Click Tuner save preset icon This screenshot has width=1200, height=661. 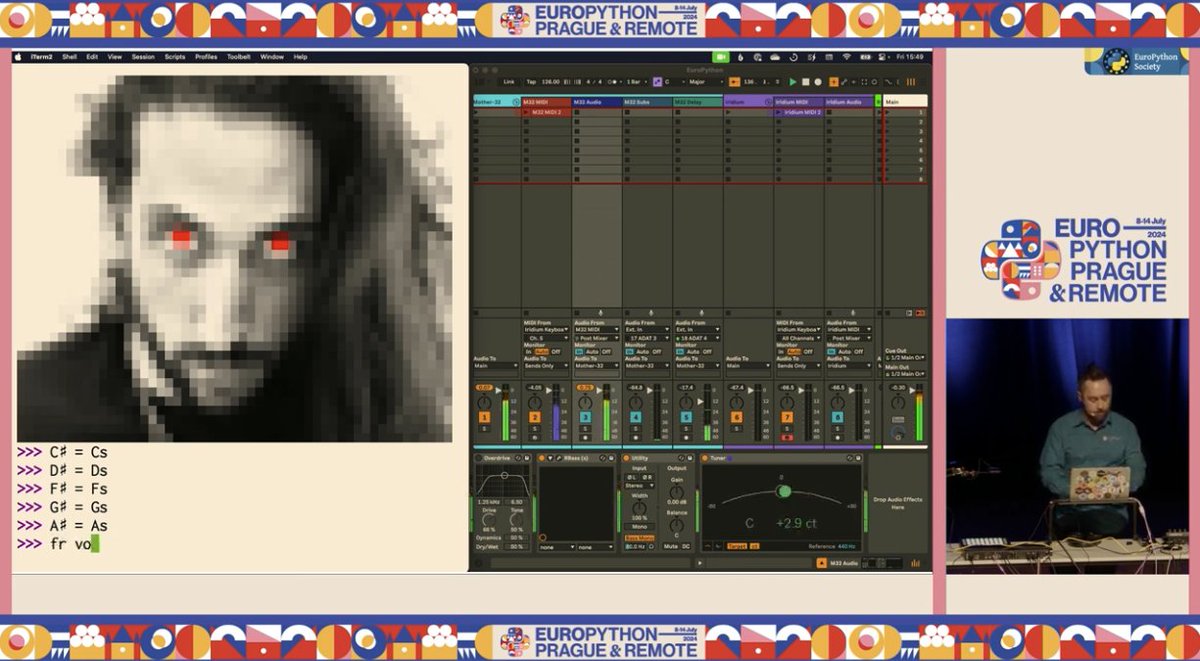click(x=858, y=458)
